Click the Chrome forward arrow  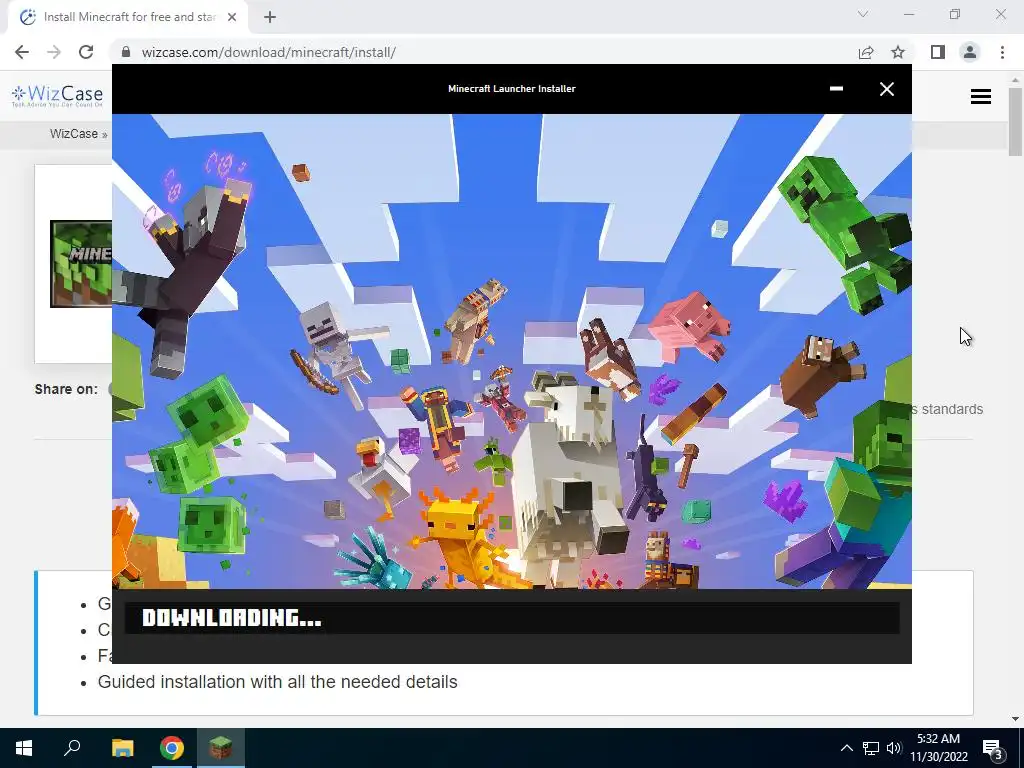tap(54, 52)
